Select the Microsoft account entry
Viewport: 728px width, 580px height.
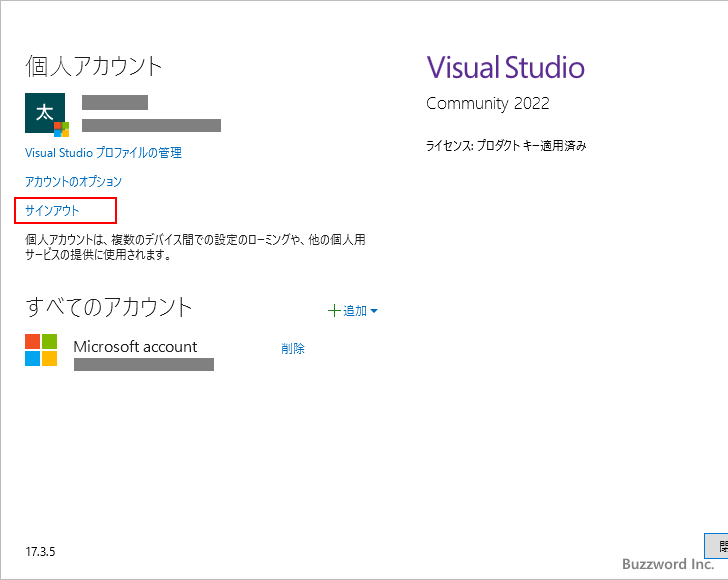[x=135, y=346]
